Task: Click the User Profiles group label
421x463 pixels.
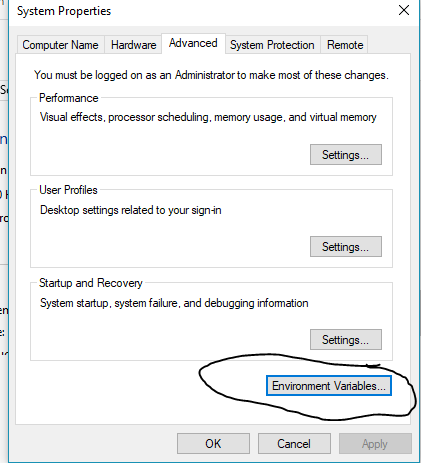Action: [x=68, y=190]
